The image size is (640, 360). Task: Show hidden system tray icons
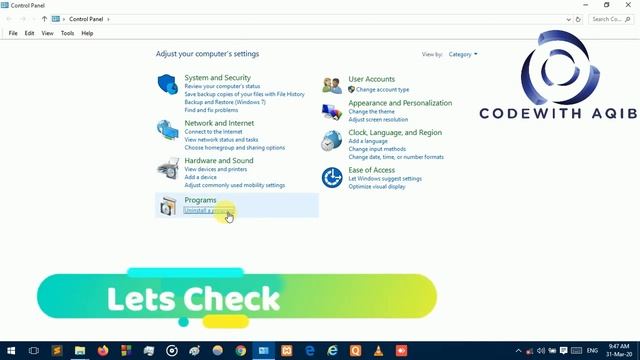point(518,351)
